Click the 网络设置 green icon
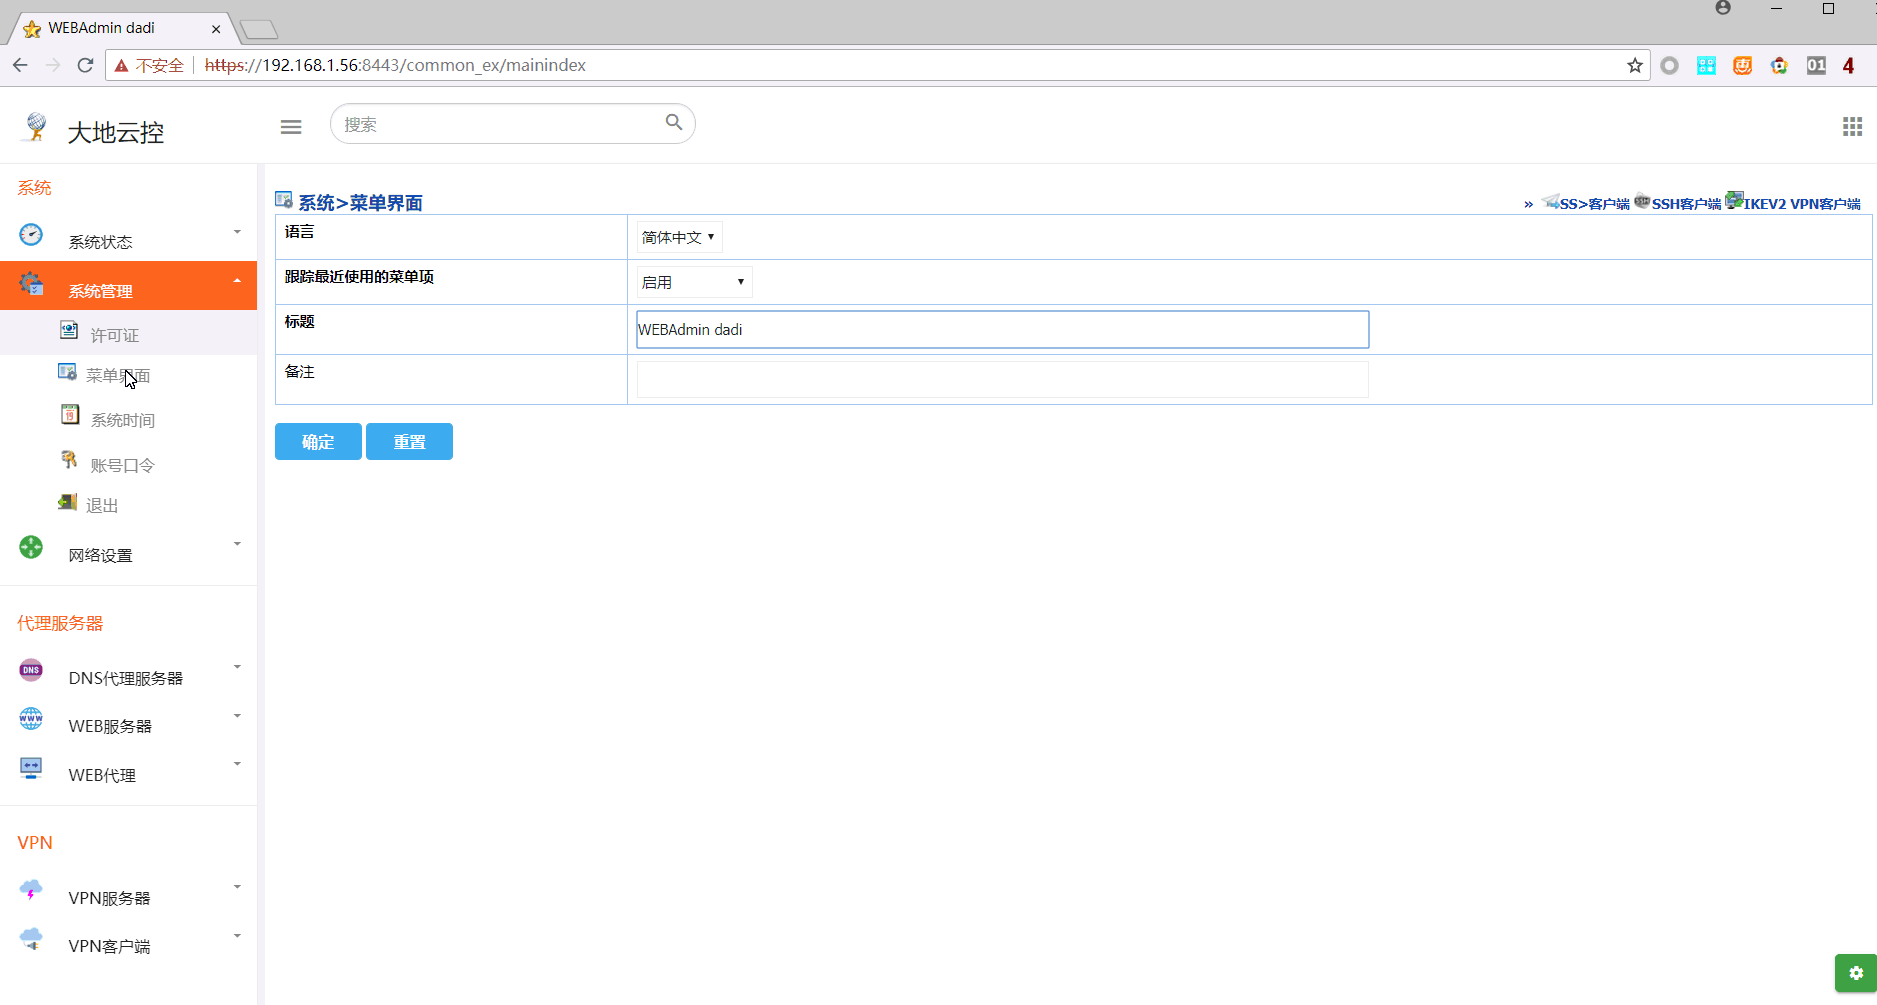 click(x=31, y=547)
